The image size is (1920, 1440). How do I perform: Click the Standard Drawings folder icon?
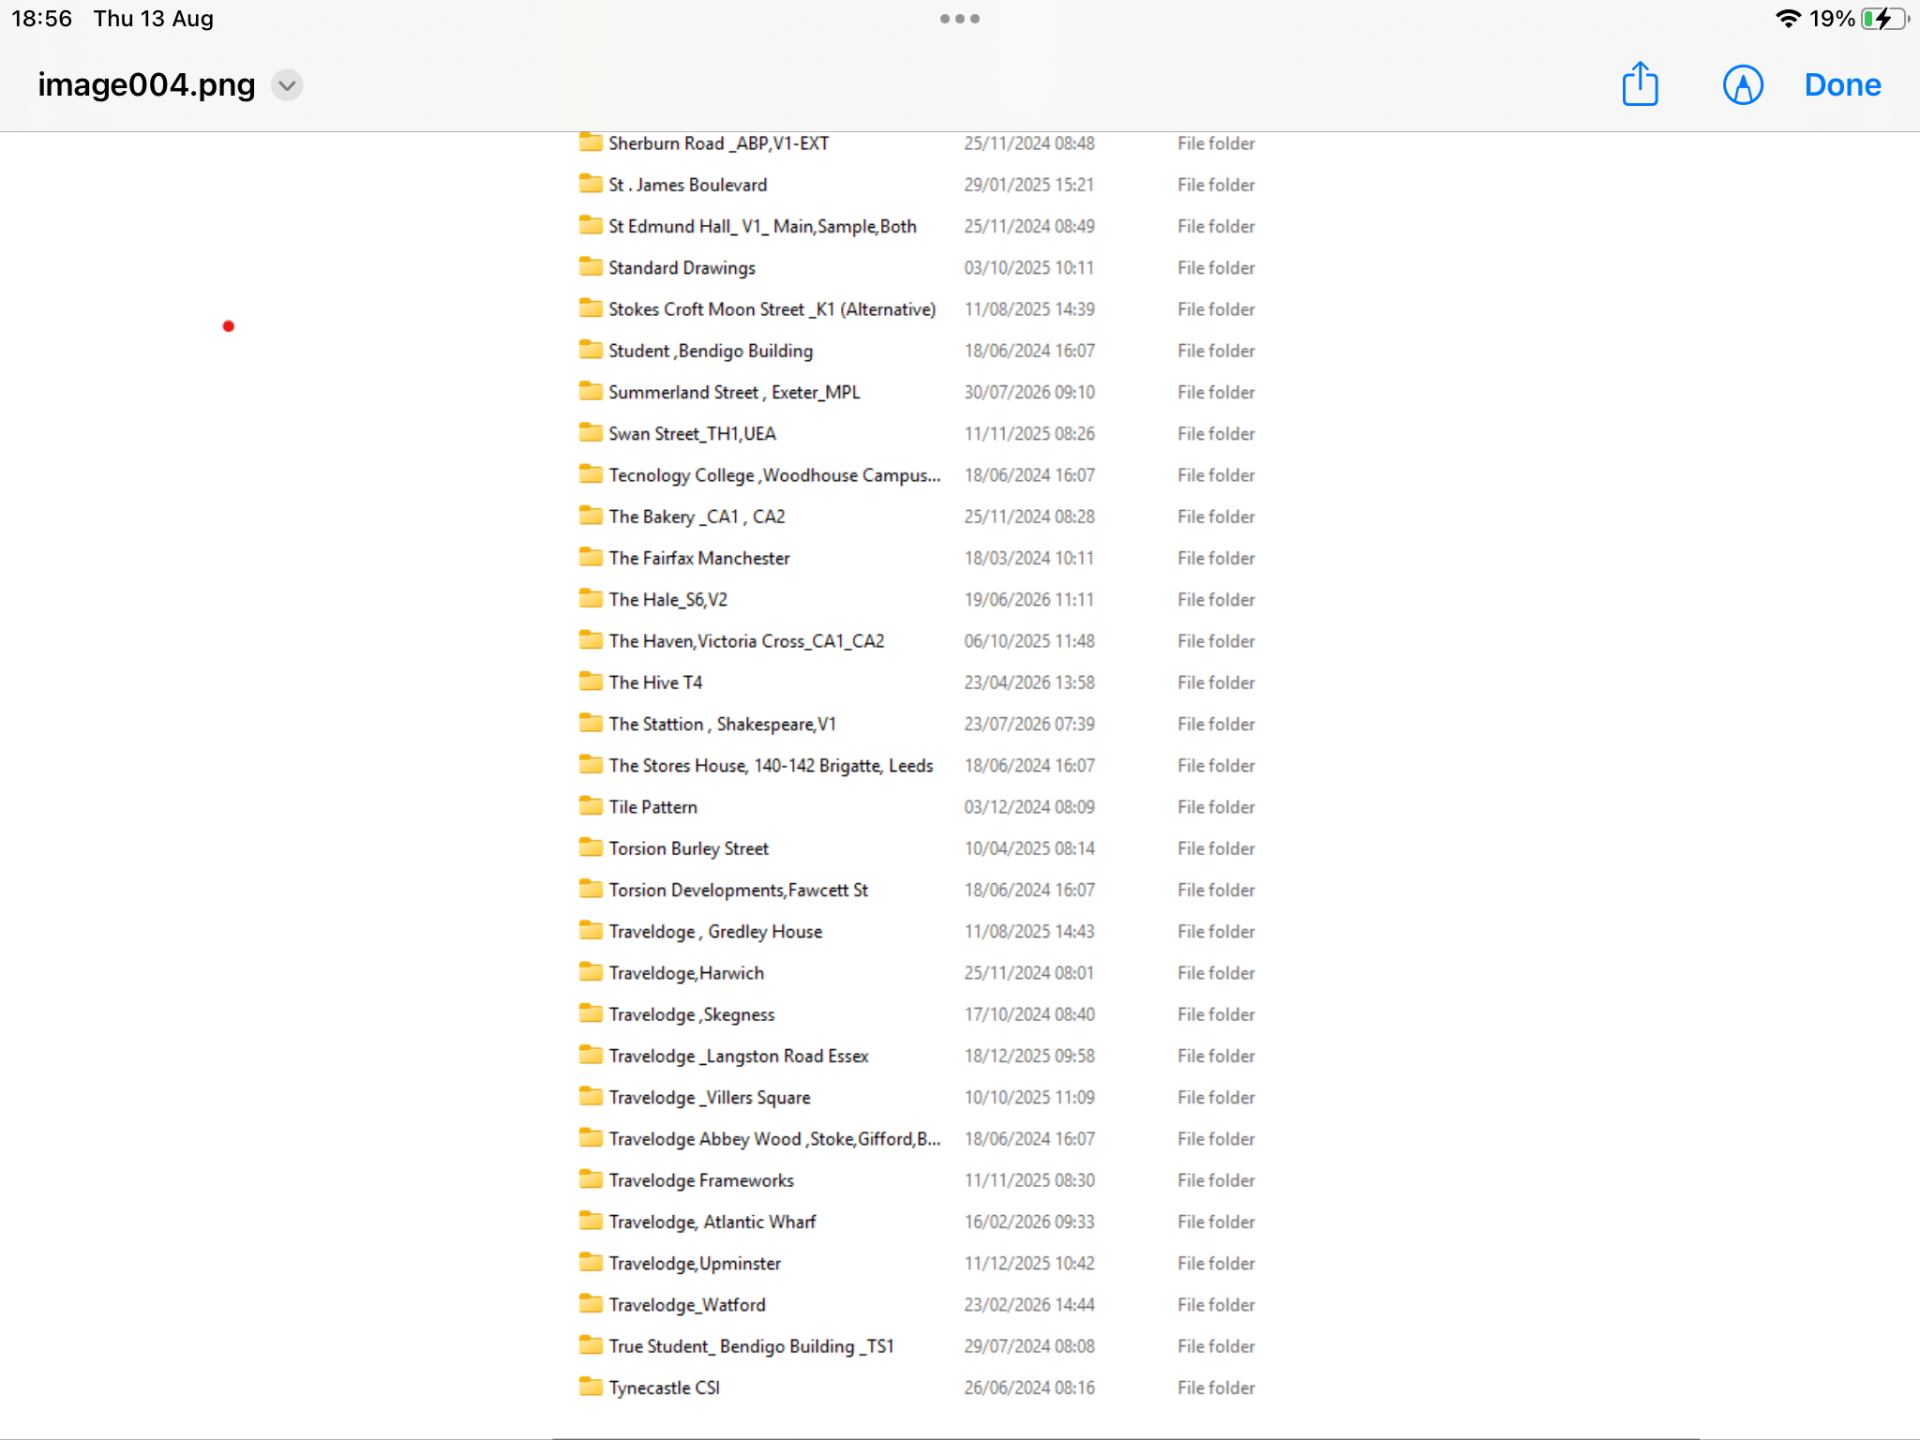pyautogui.click(x=591, y=267)
